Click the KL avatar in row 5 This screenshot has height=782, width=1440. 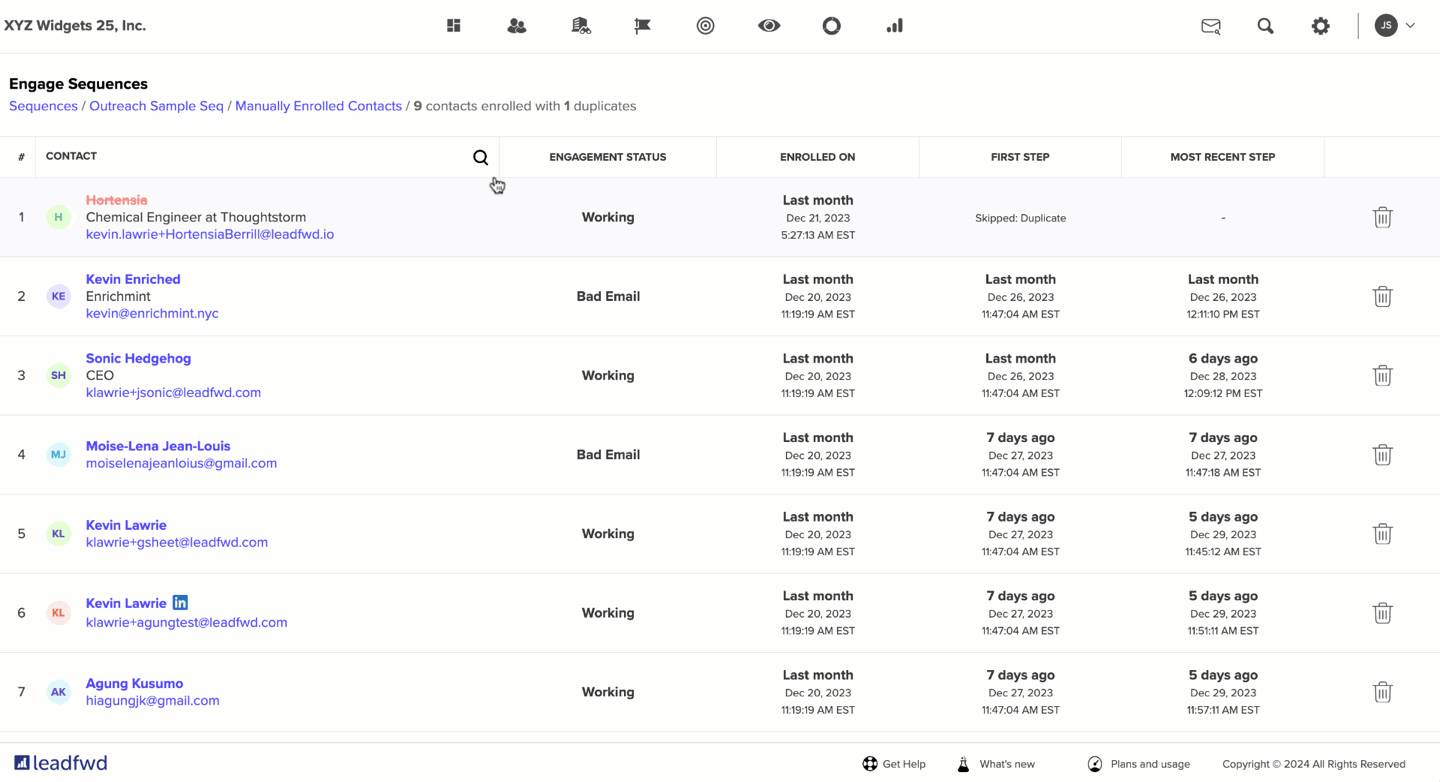(x=58, y=533)
